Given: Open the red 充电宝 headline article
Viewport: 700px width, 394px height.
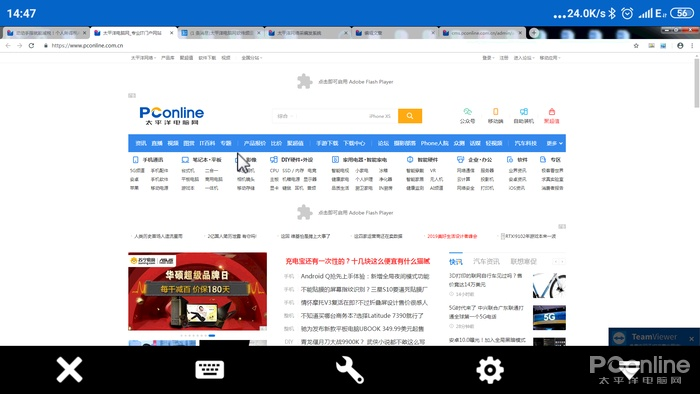Looking at the screenshot, I should [358, 261].
